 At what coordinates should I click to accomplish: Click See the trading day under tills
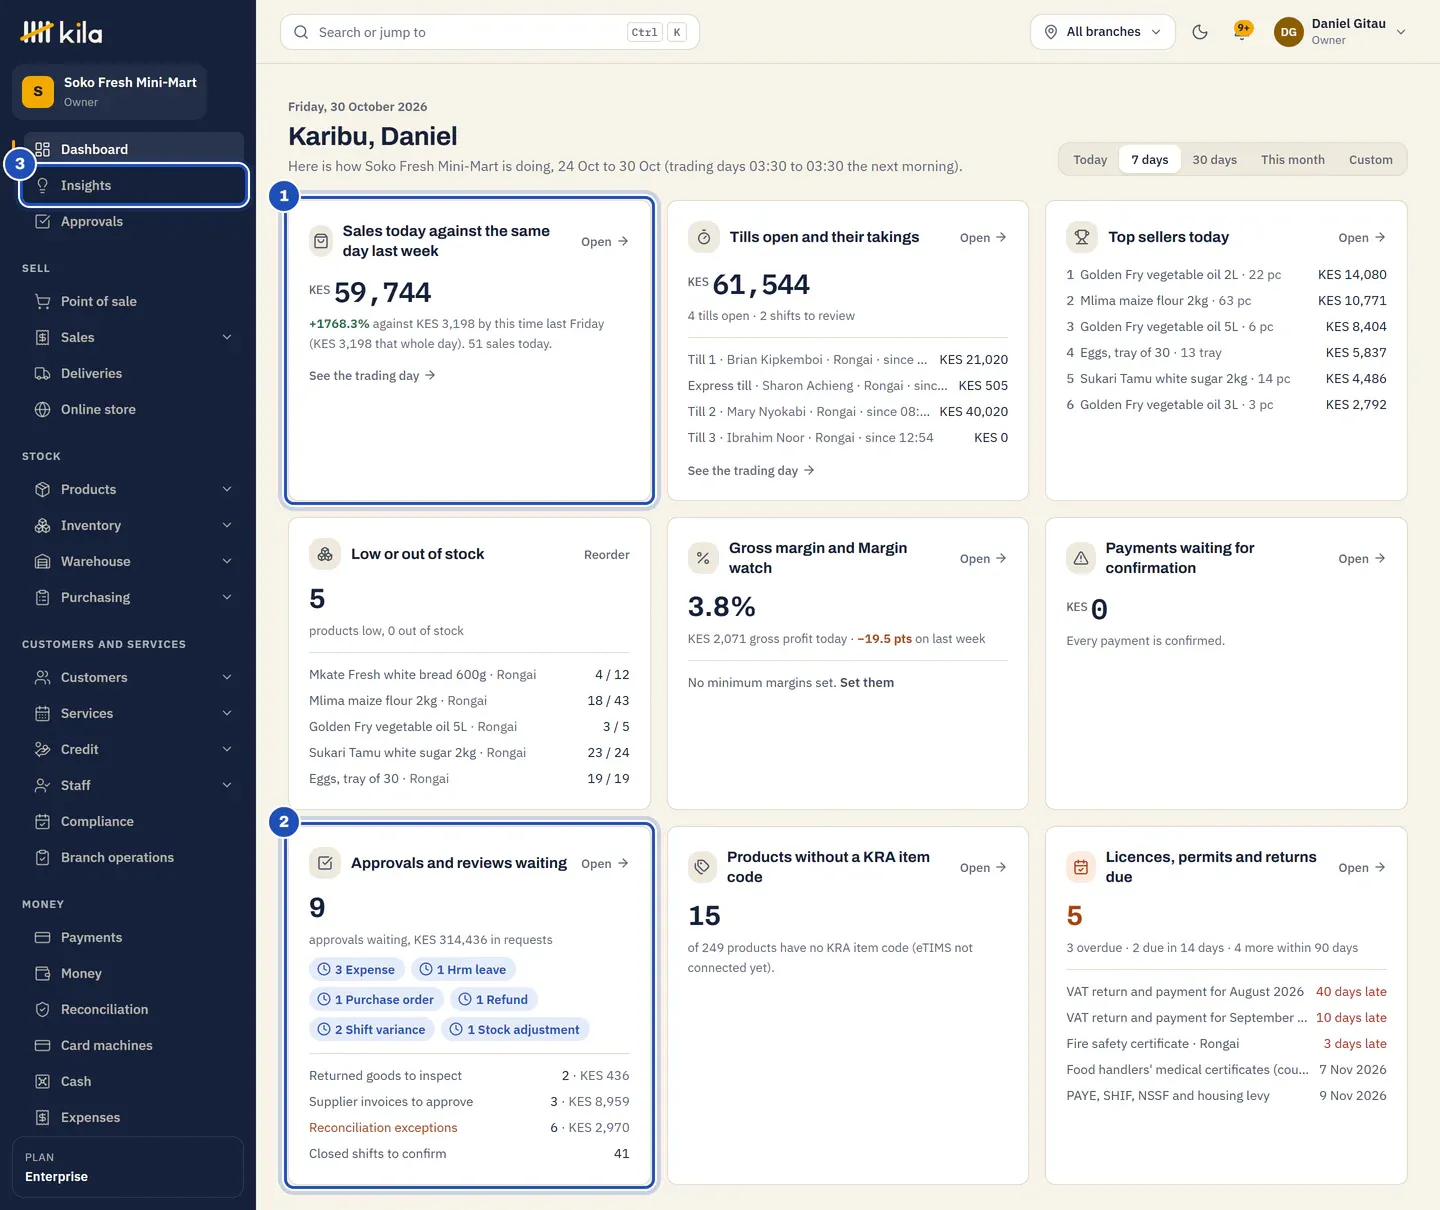751,470
